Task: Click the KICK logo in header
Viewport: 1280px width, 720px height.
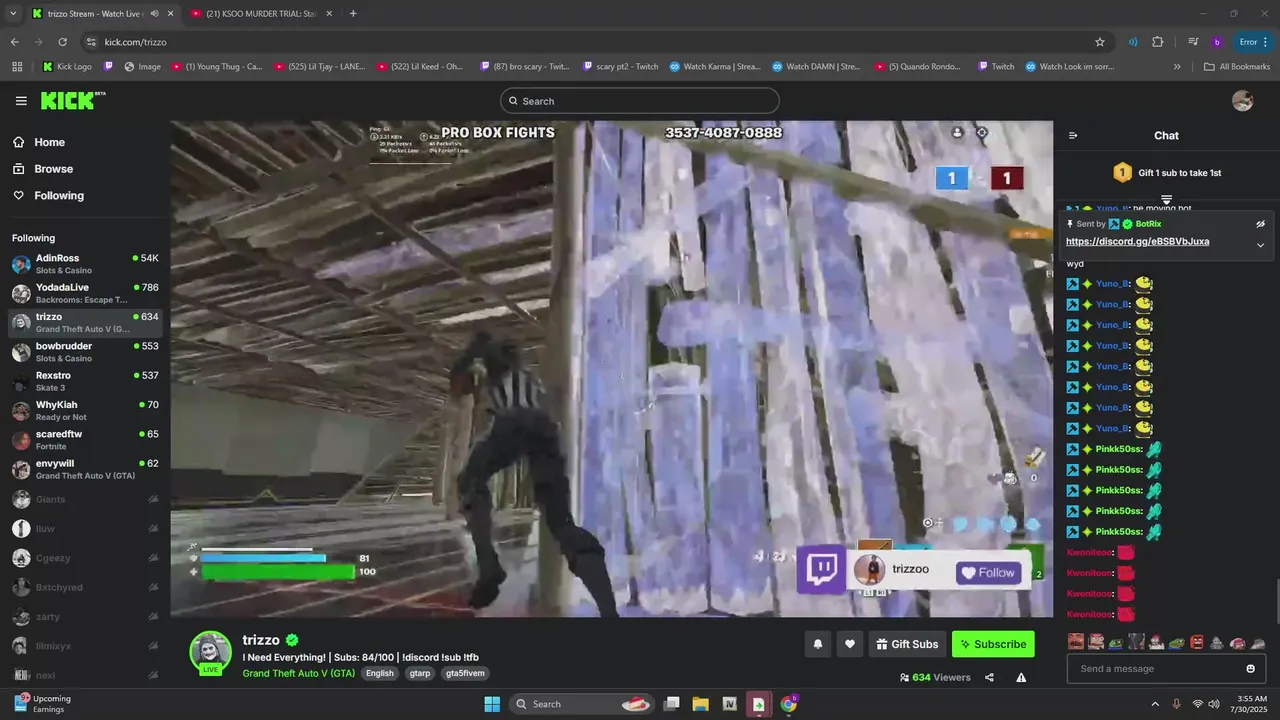Action: tap(72, 100)
